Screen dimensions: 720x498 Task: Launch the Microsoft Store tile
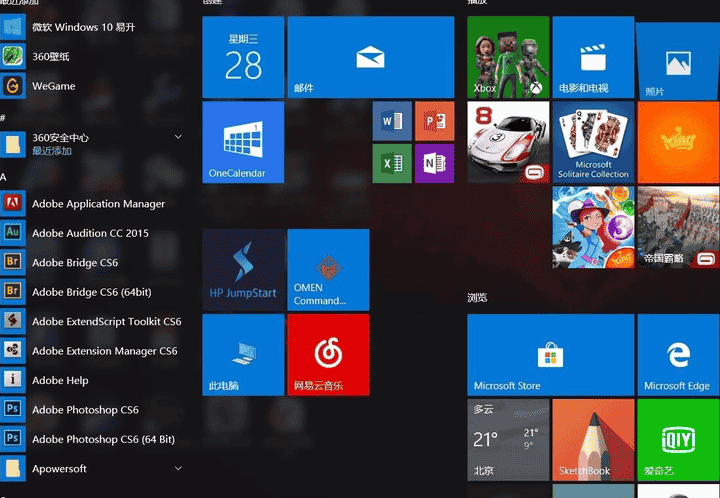(550, 354)
